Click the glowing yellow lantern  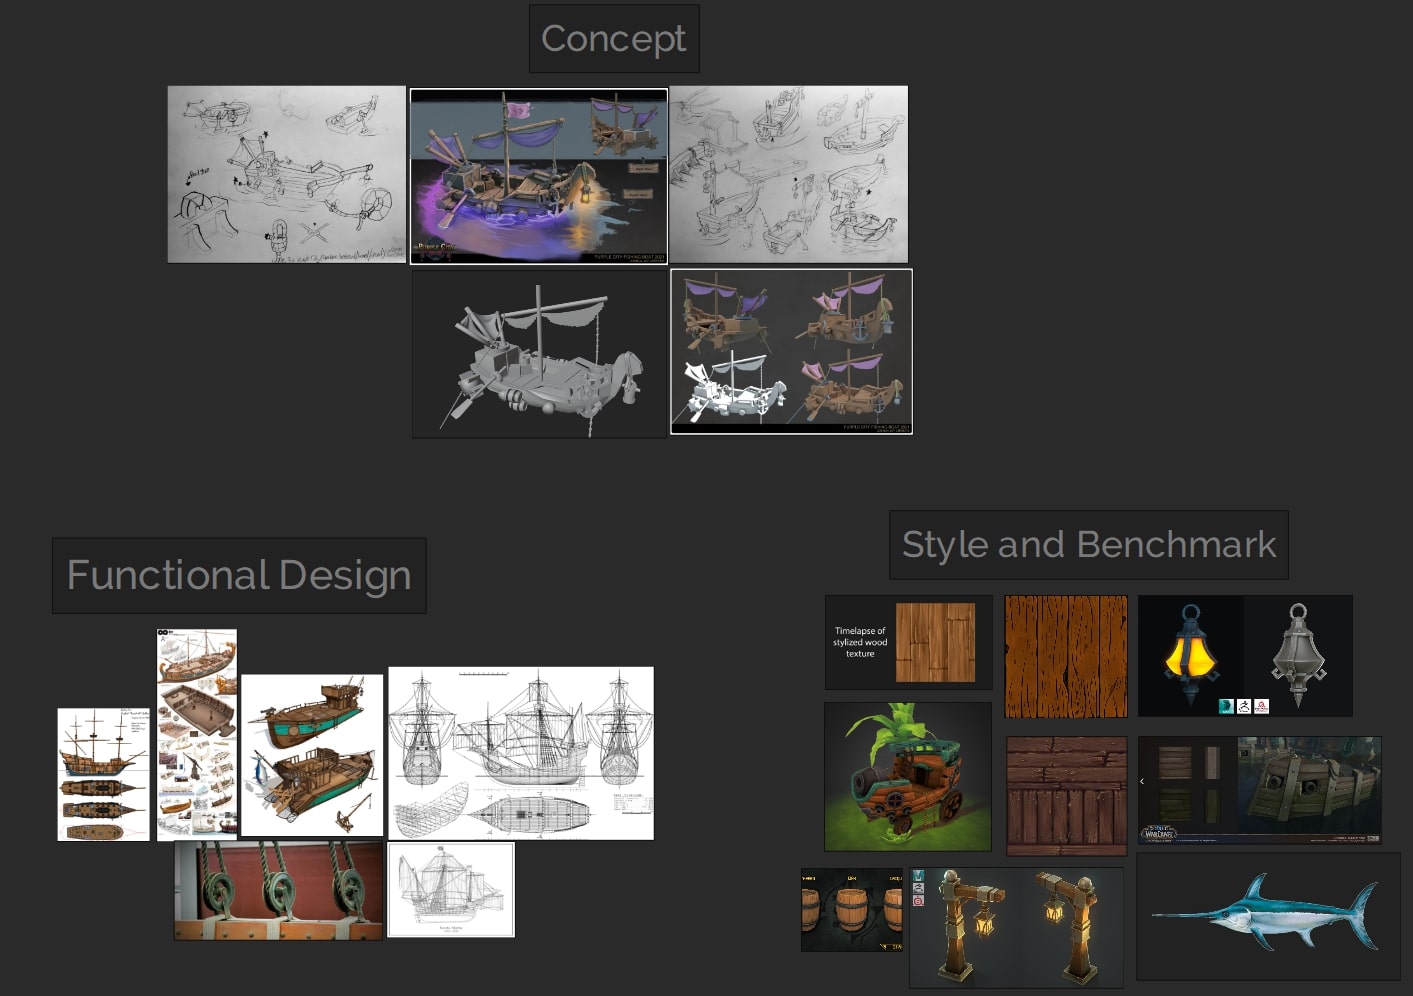tap(1190, 656)
